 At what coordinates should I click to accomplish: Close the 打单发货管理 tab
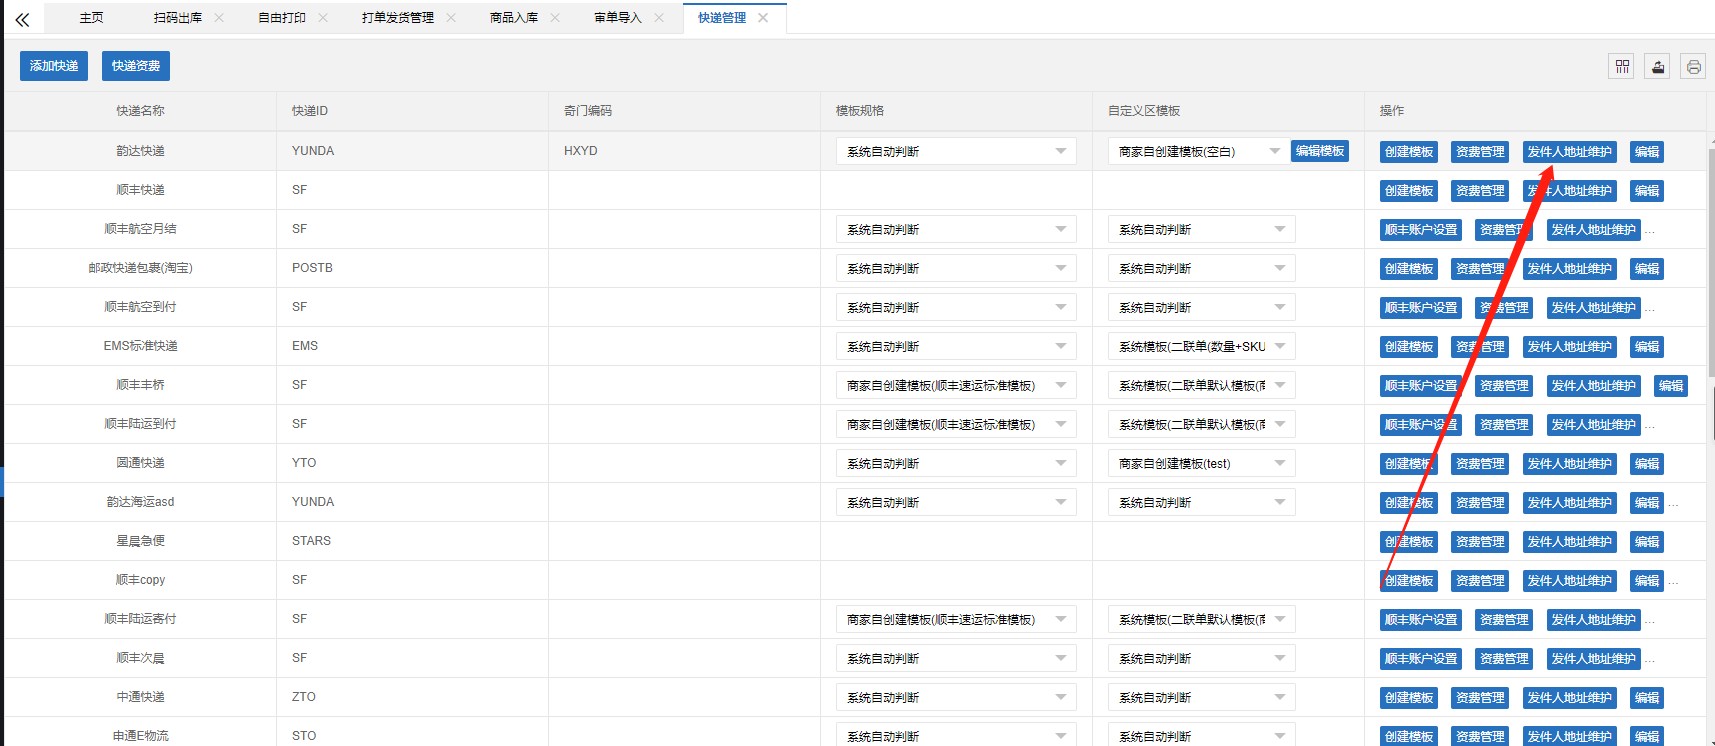(x=451, y=18)
